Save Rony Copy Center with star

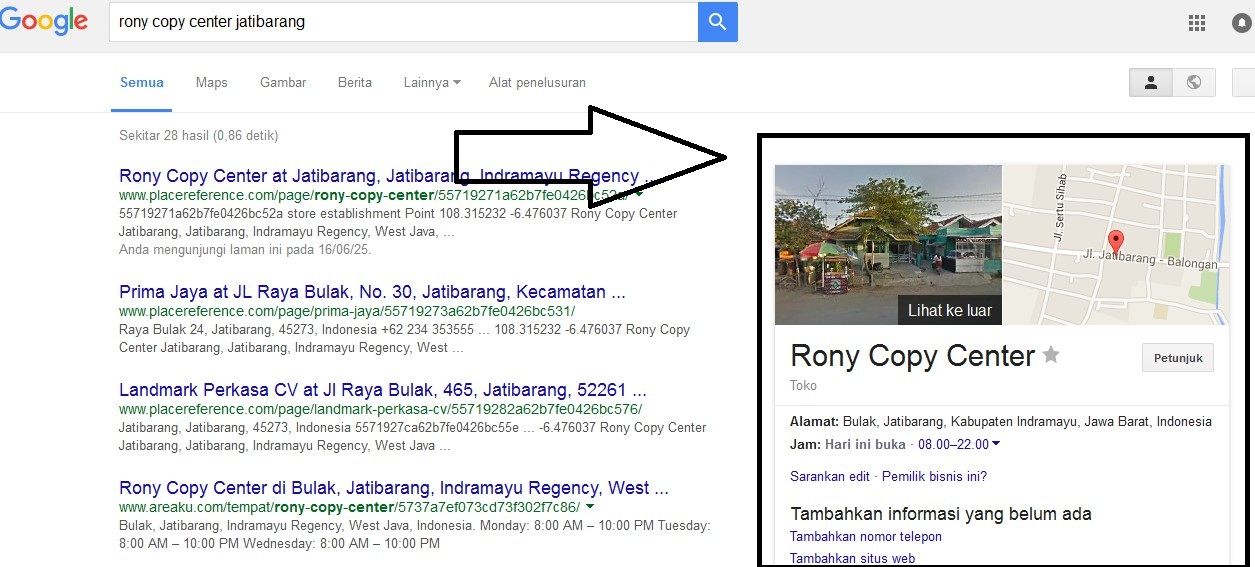pyautogui.click(x=1051, y=354)
